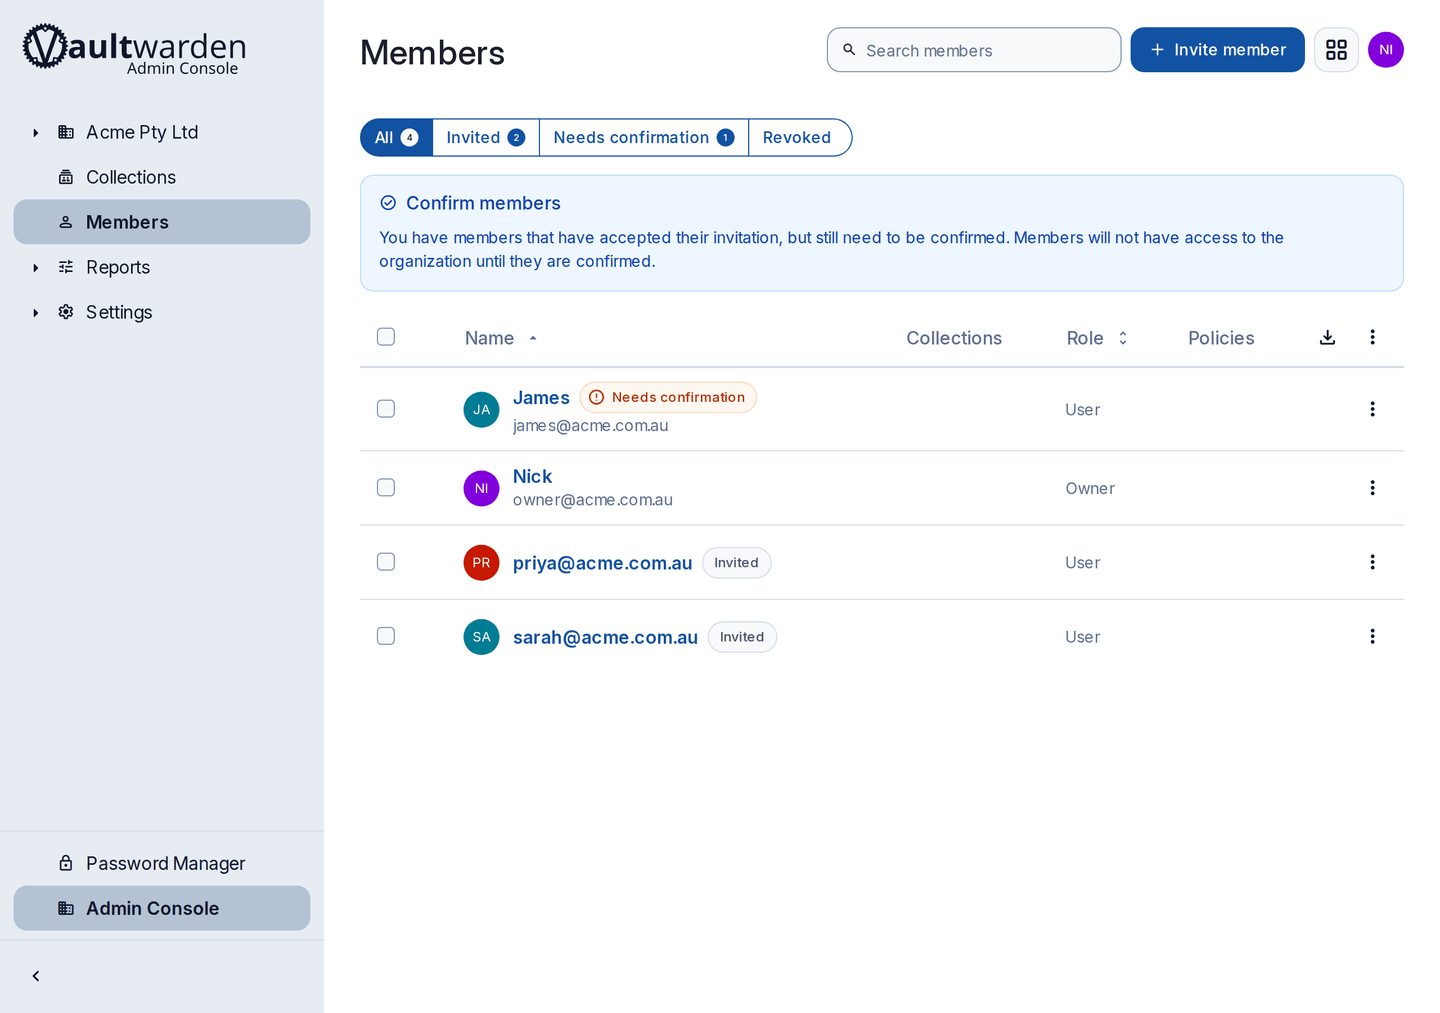
Task: Click the Acme Pty Ltd building icon
Action: [x=66, y=132]
